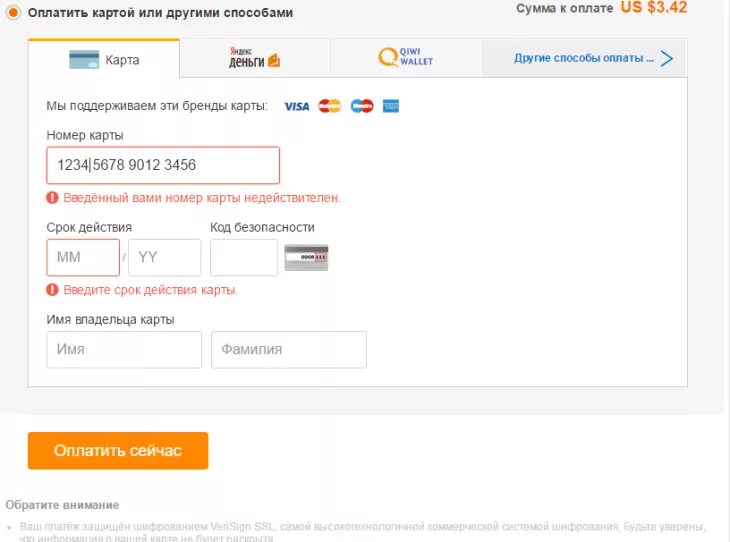The height and width of the screenshot is (542, 730).
Task: Click the CVV card hint icon
Action: 306,257
